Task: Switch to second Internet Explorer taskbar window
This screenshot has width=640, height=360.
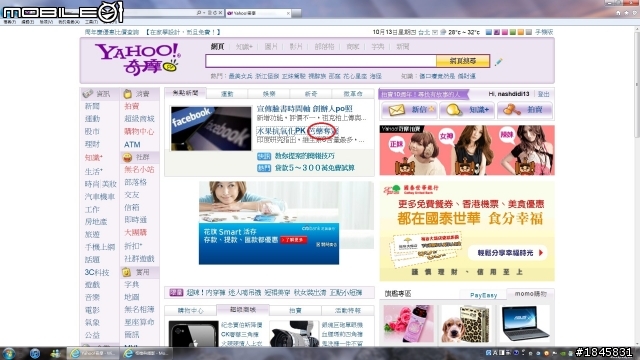Action: point(147,353)
